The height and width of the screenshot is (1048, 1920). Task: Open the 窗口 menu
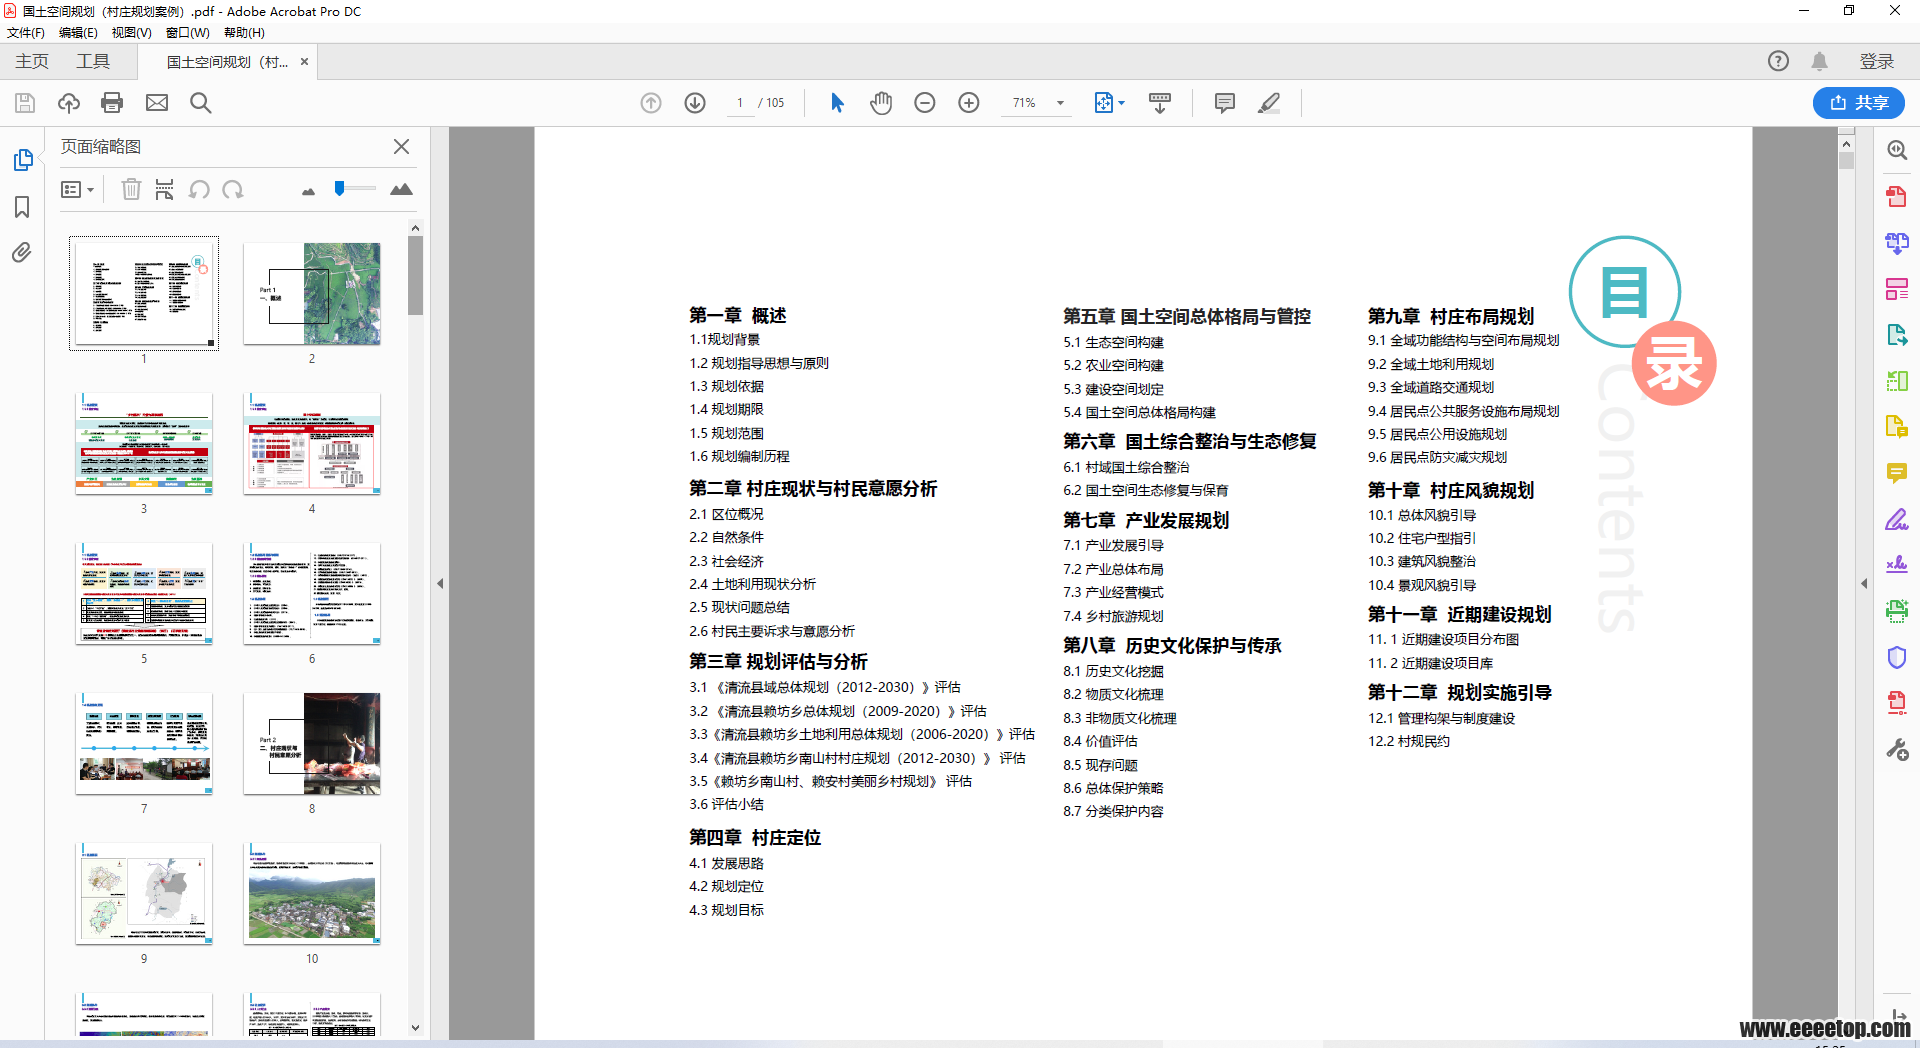[187, 33]
